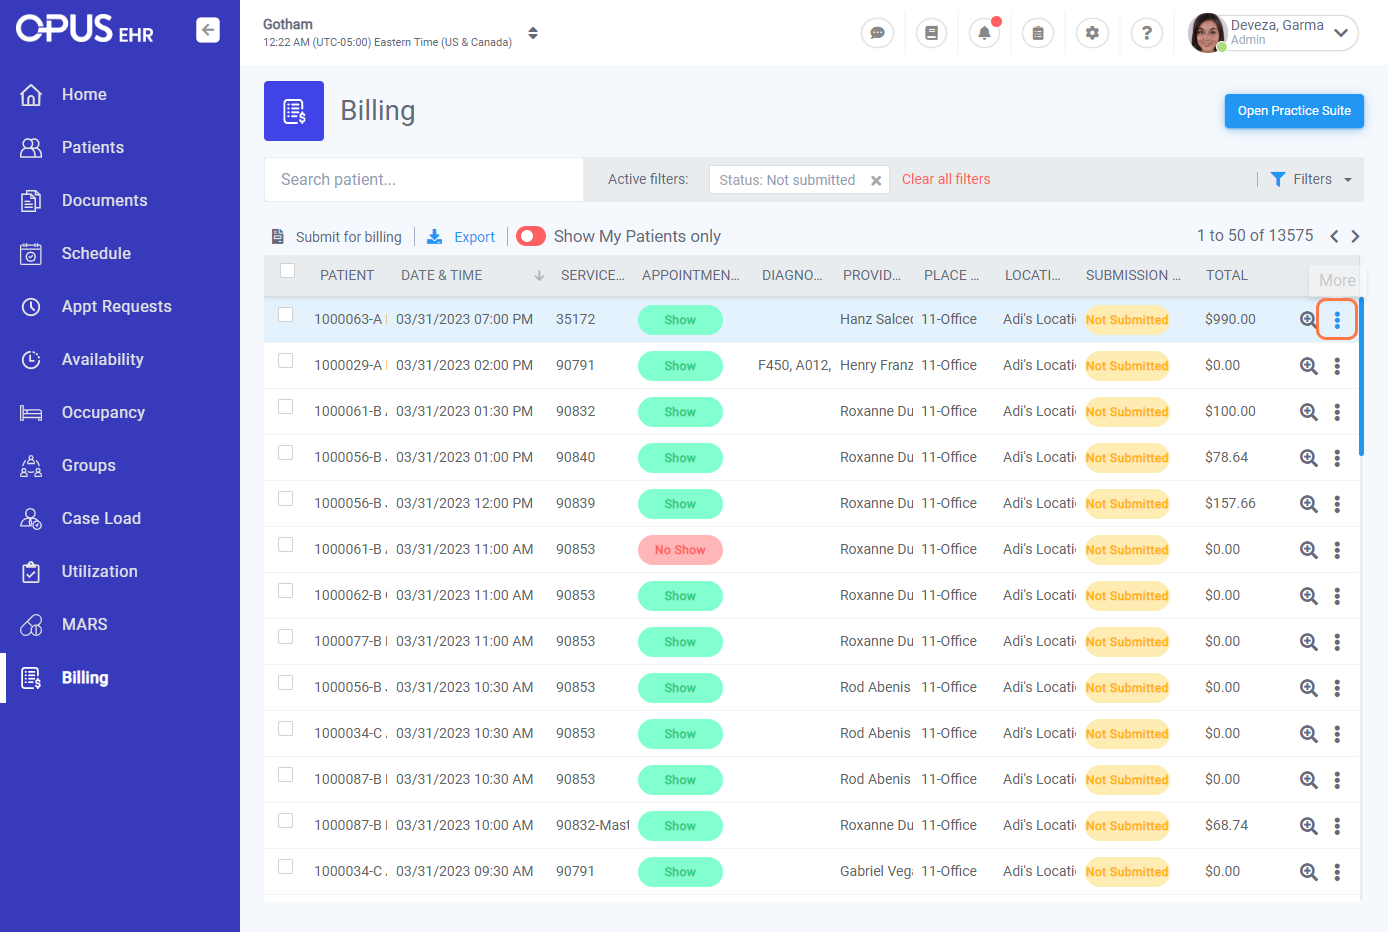Click in the Search patient field
Screen dimensions: 1388x932
[x=424, y=179]
